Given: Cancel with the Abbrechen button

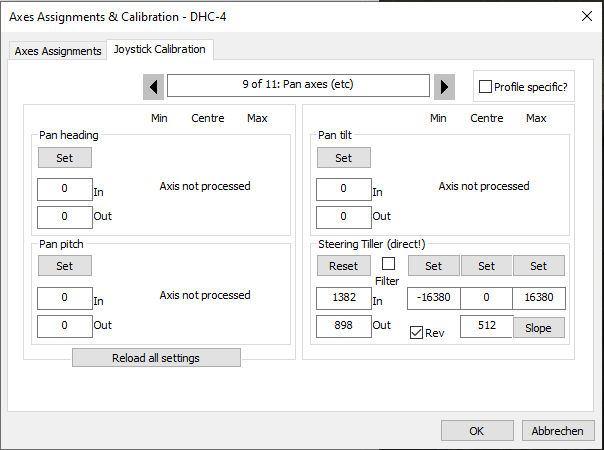Looking at the screenshot, I should [558, 431].
